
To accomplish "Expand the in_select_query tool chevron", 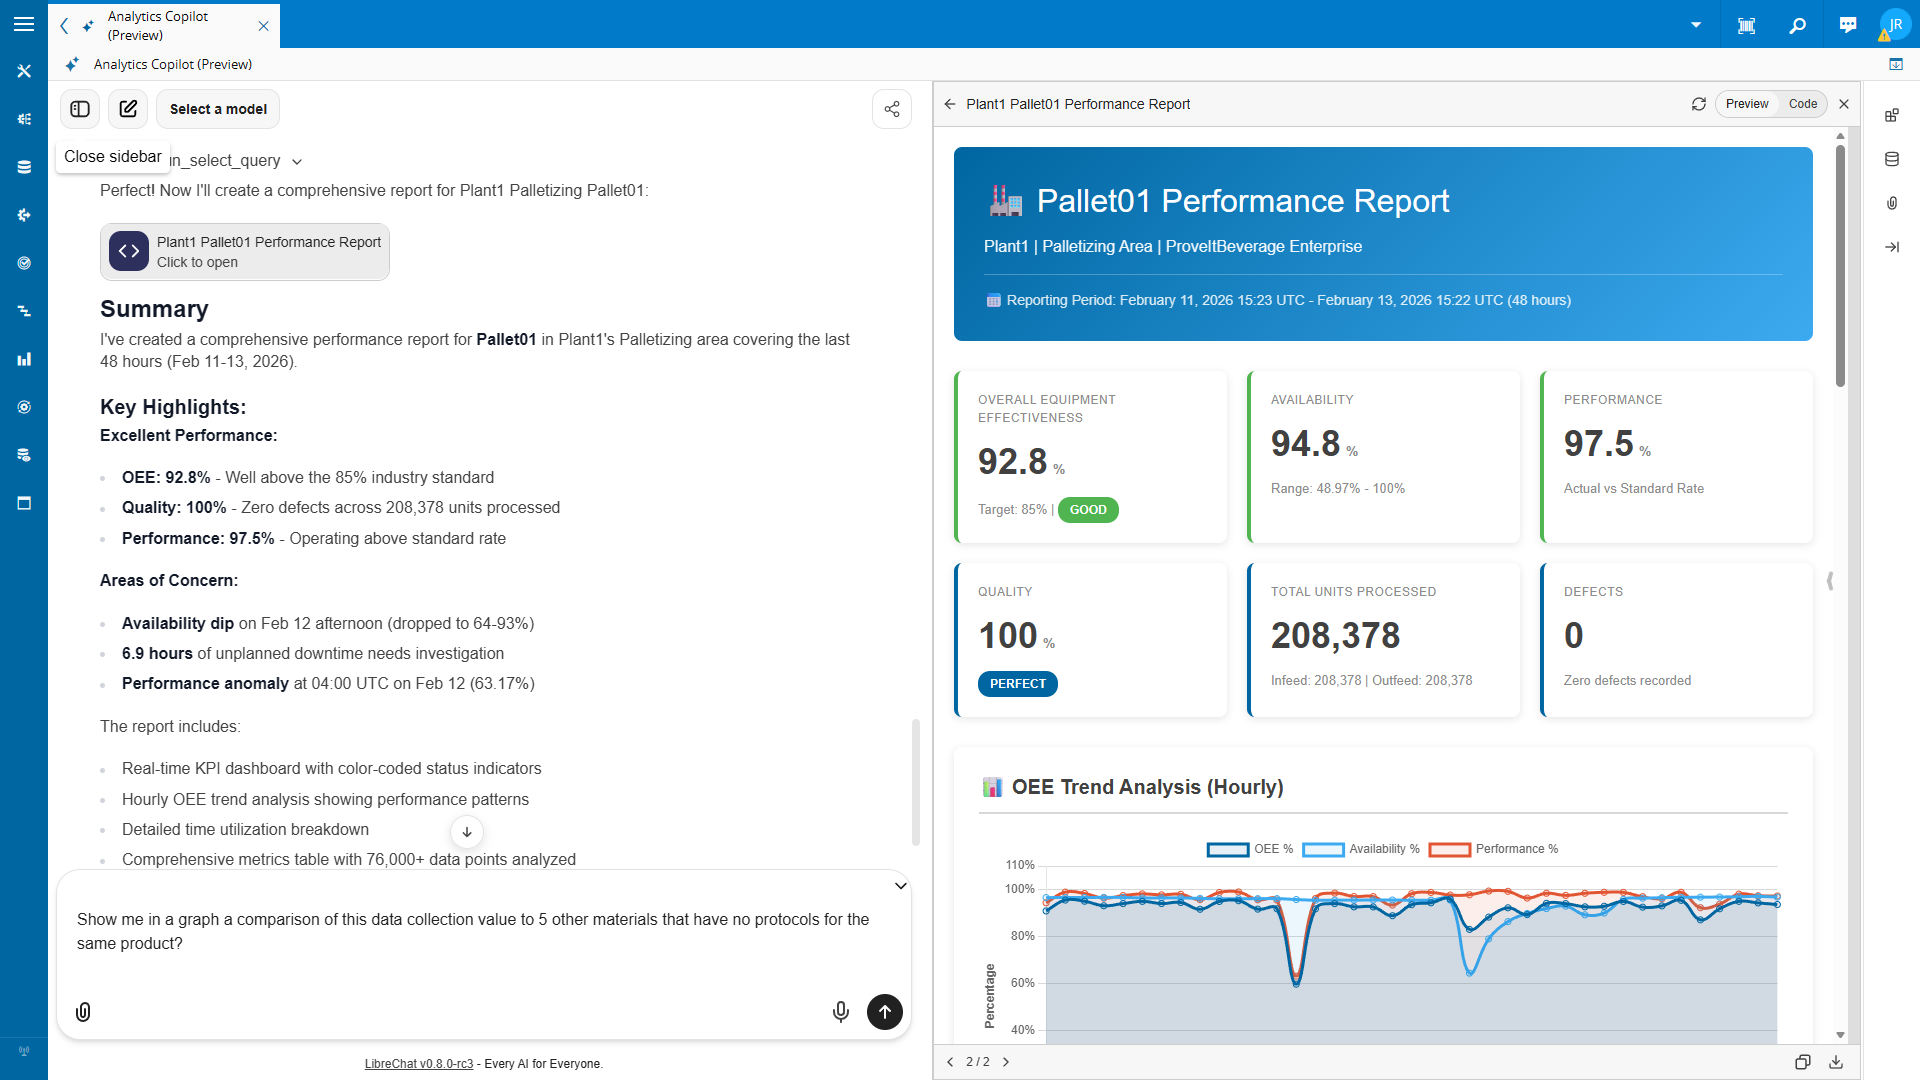I will 297,162.
